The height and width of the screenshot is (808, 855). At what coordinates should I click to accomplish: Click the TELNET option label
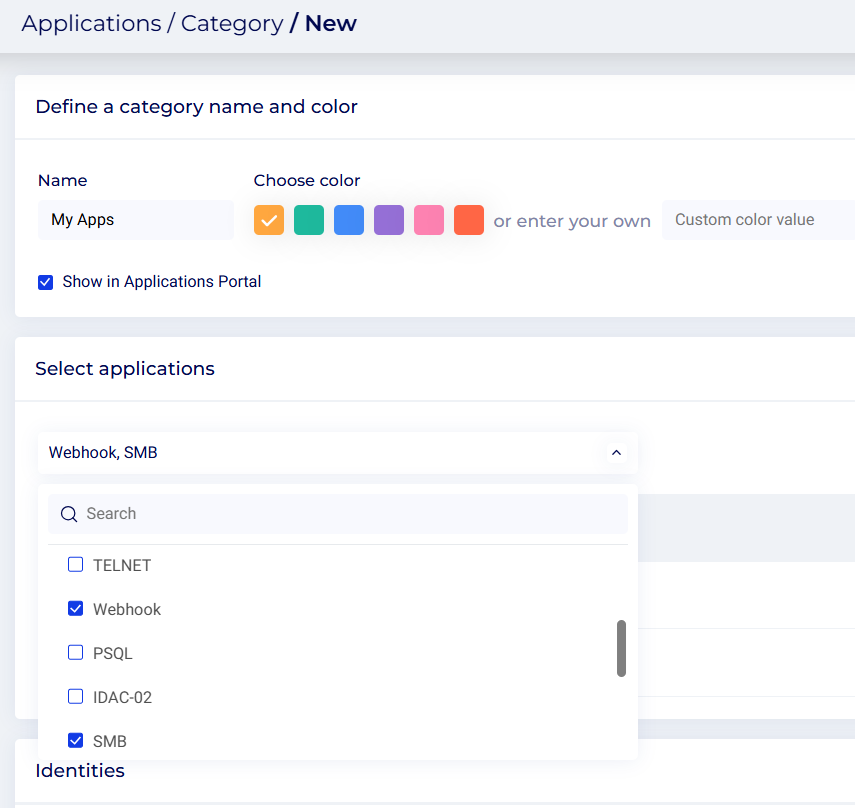coord(122,565)
